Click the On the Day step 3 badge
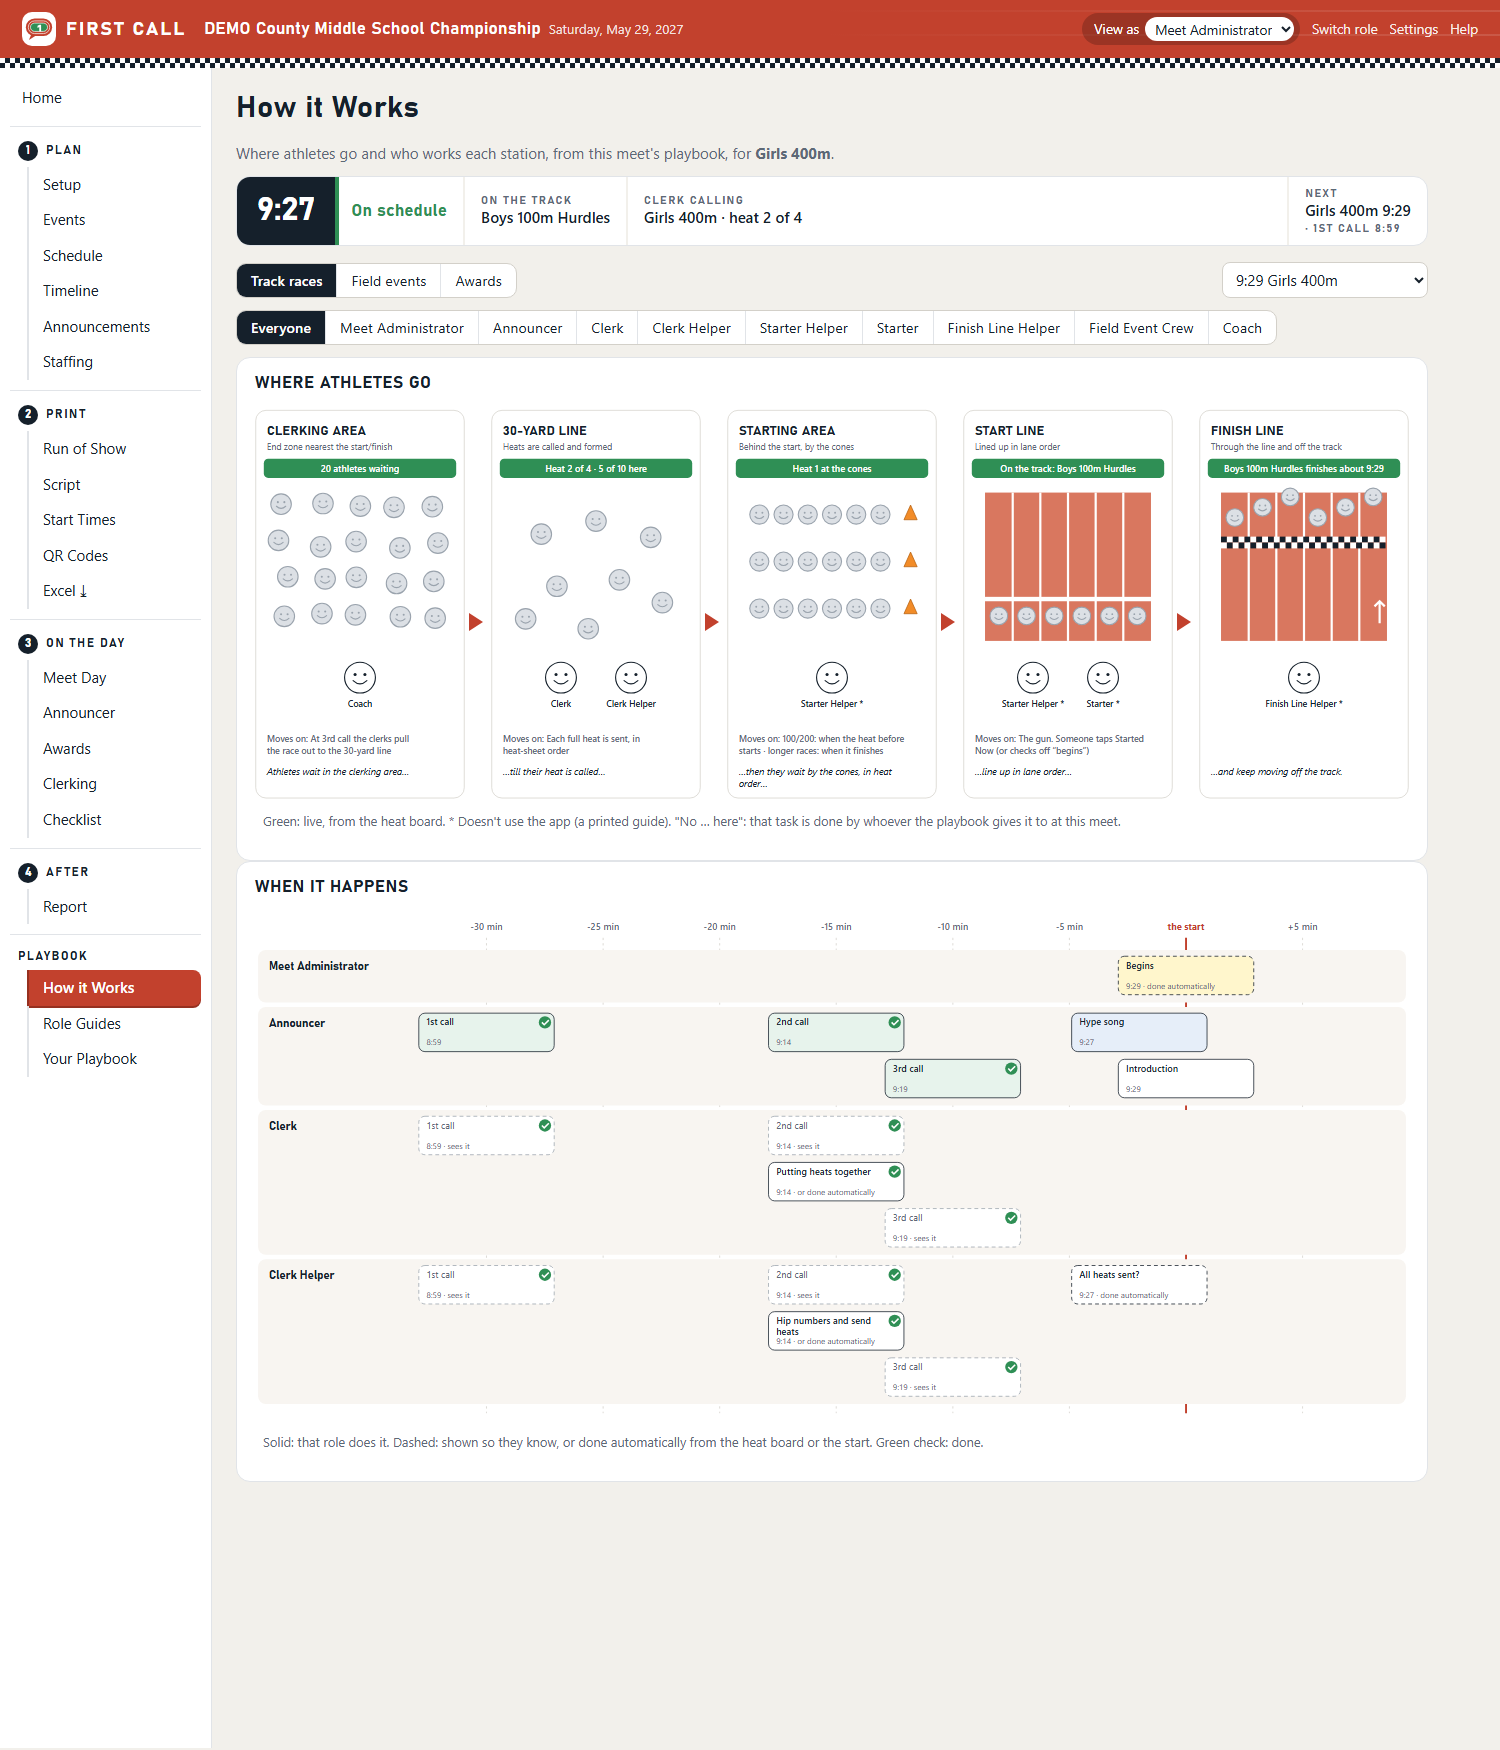The image size is (1500, 1750). 28,643
